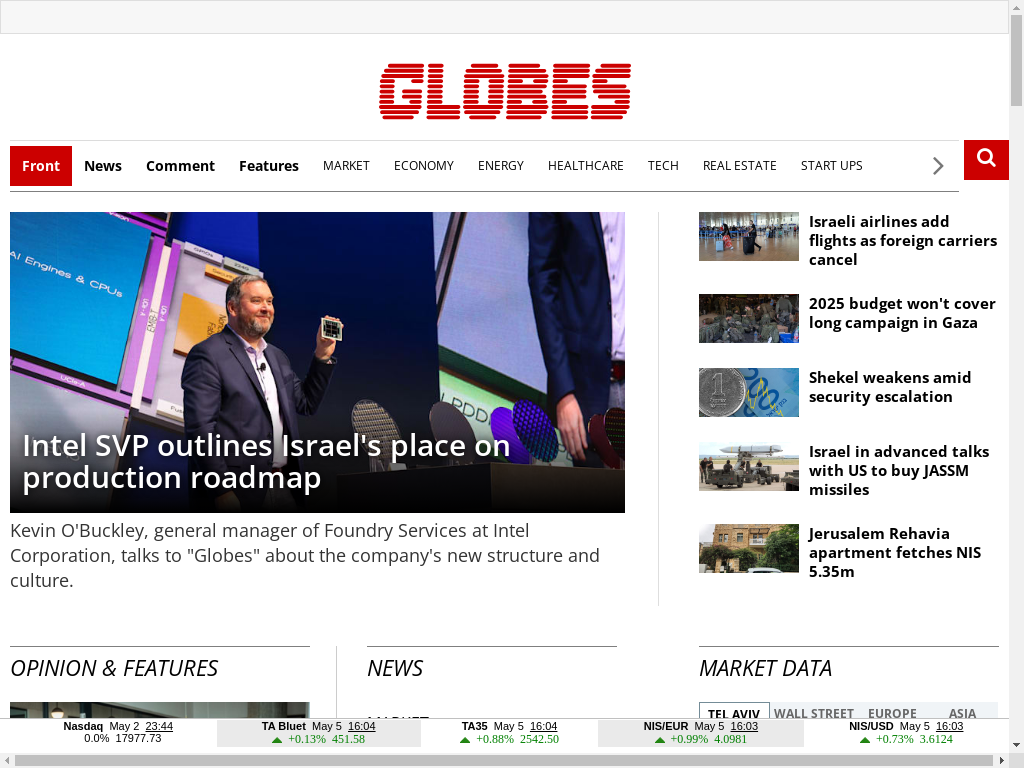
Task: Click the NIS/EUR 16:03 timestamp
Action: 744,726
